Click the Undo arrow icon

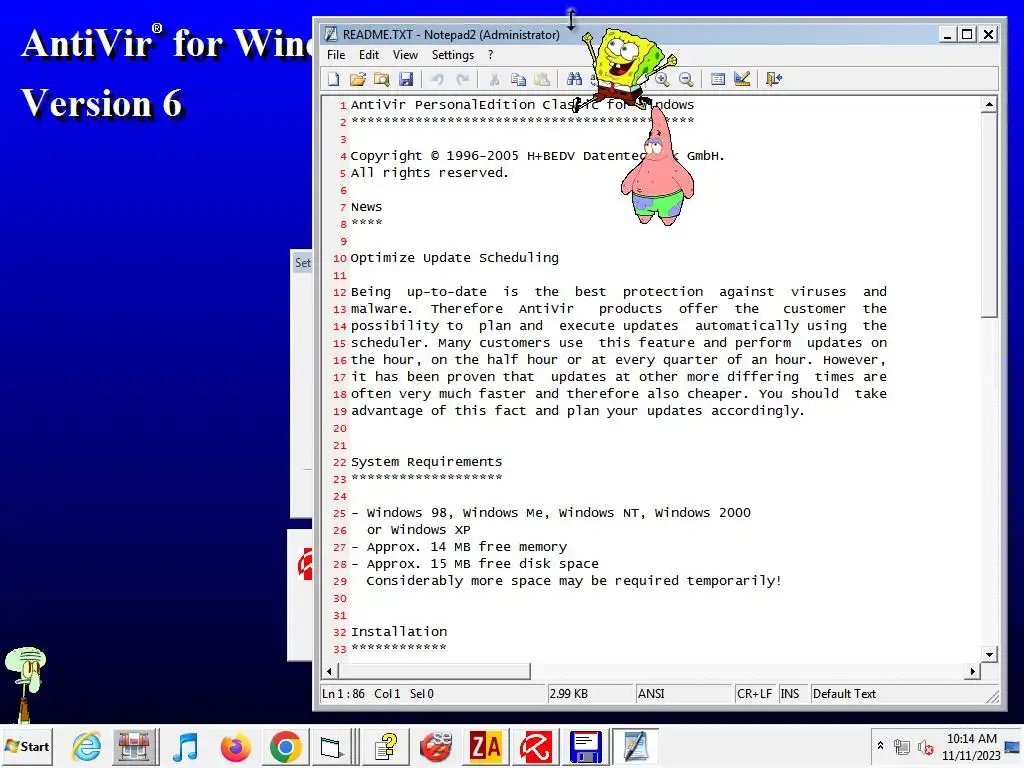click(437, 79)
